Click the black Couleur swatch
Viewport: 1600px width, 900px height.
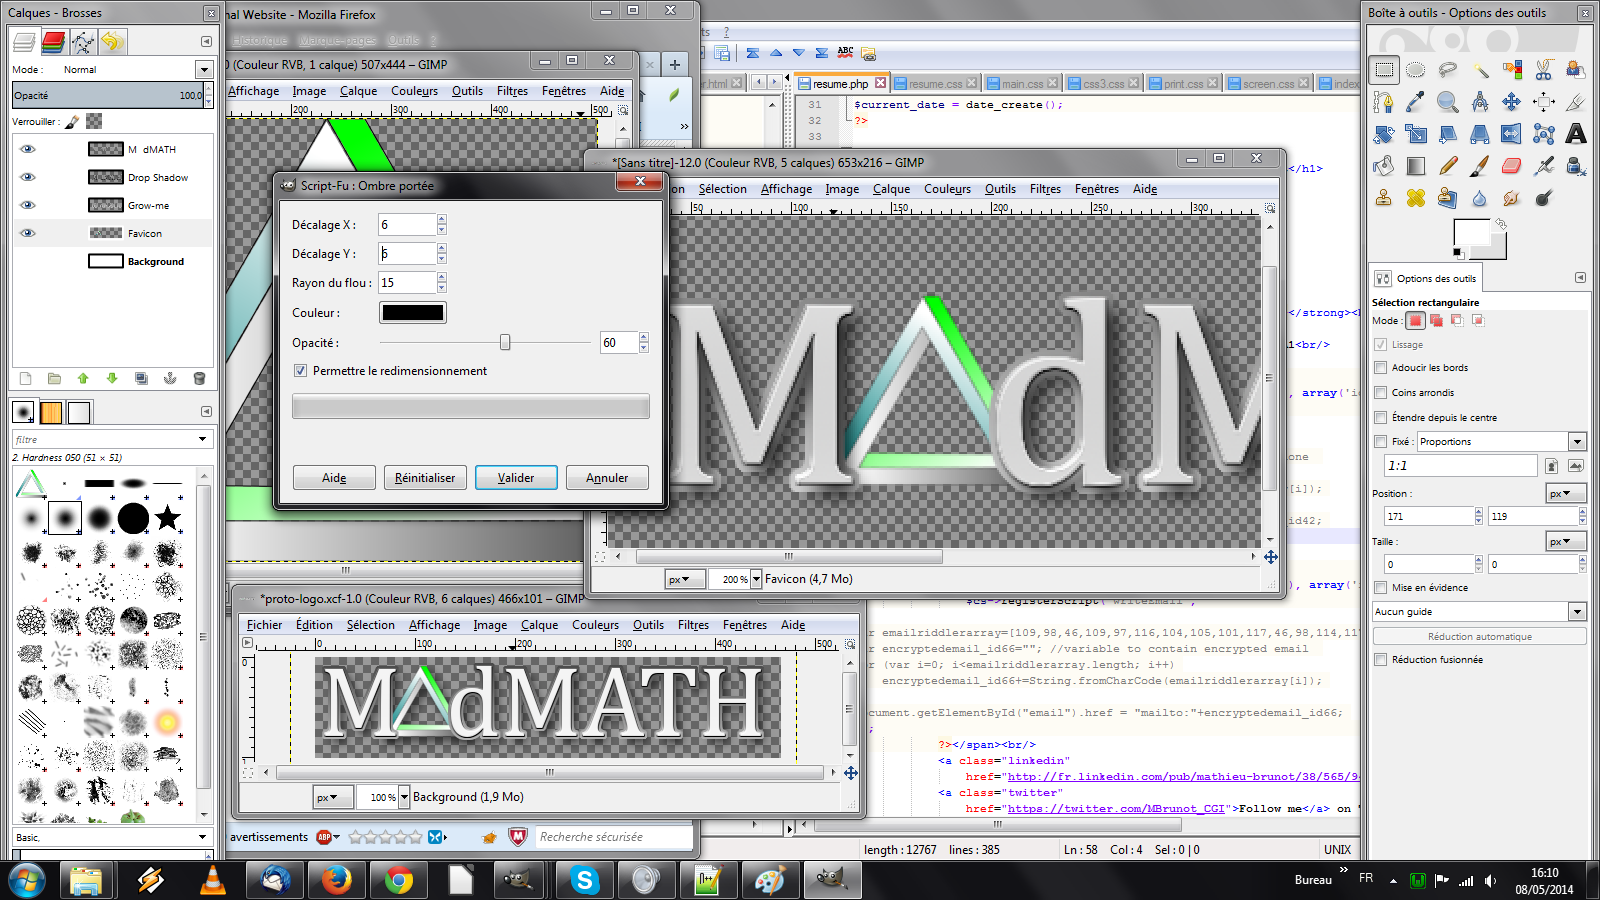tap(412, 313)
